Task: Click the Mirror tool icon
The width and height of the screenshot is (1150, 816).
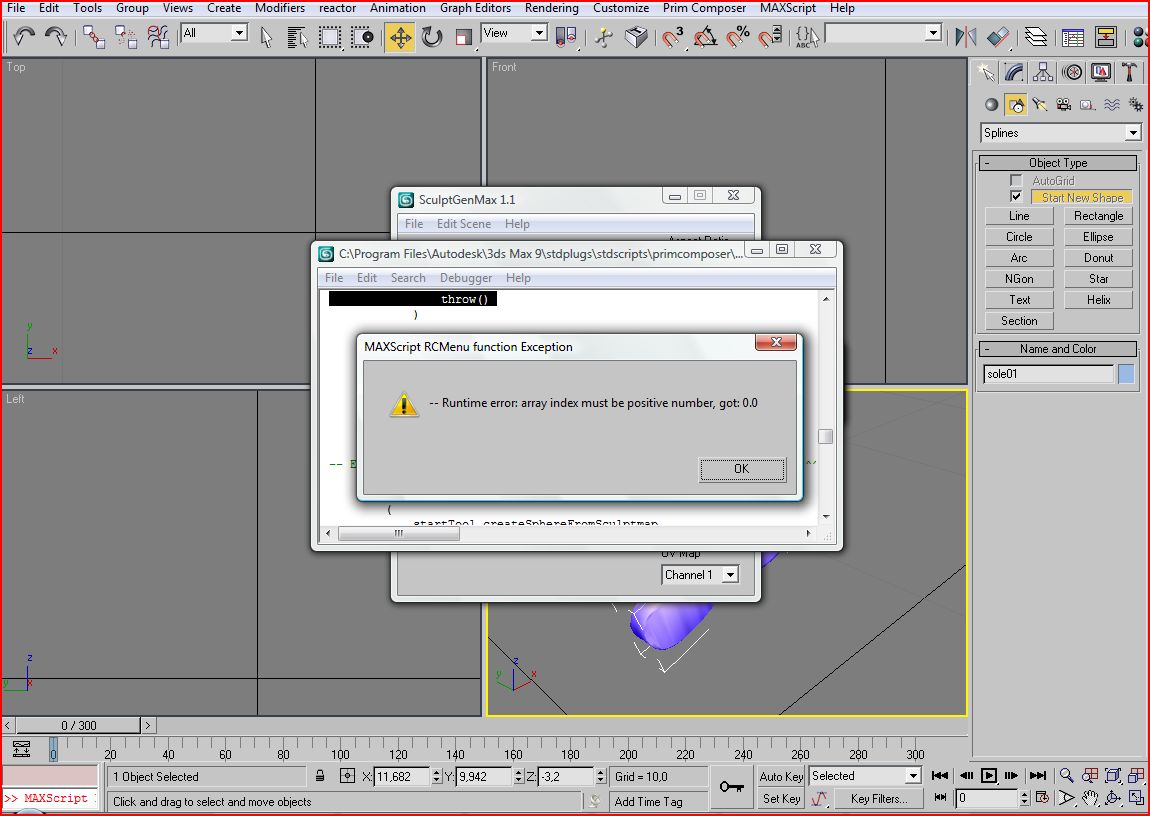Action: point(966,36)
